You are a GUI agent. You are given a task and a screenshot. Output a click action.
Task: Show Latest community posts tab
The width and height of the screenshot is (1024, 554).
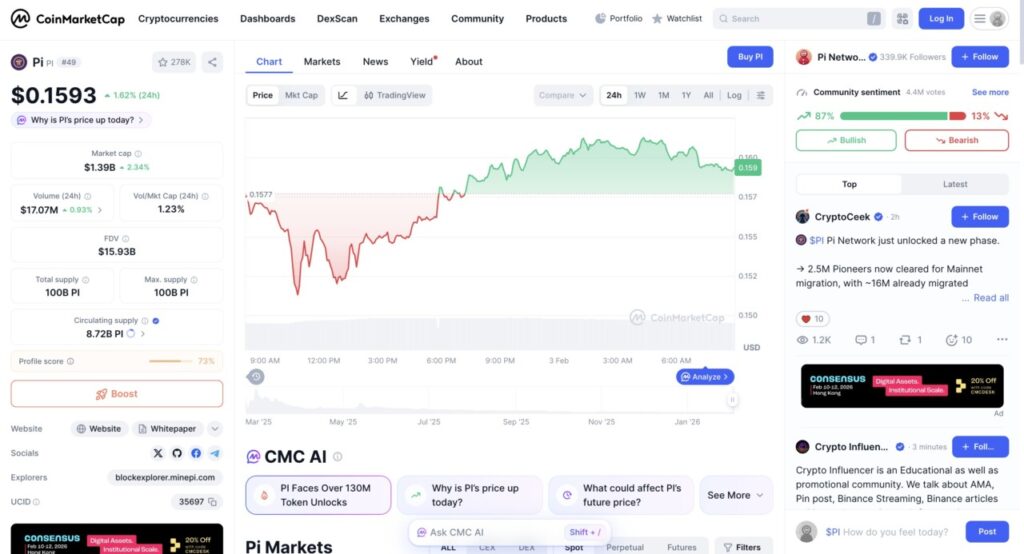[x=955, y=184]
